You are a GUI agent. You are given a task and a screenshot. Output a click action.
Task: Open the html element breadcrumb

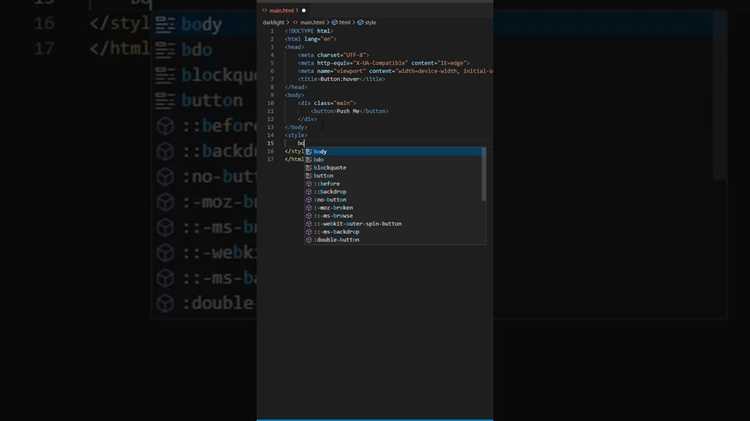coord(345,22)
